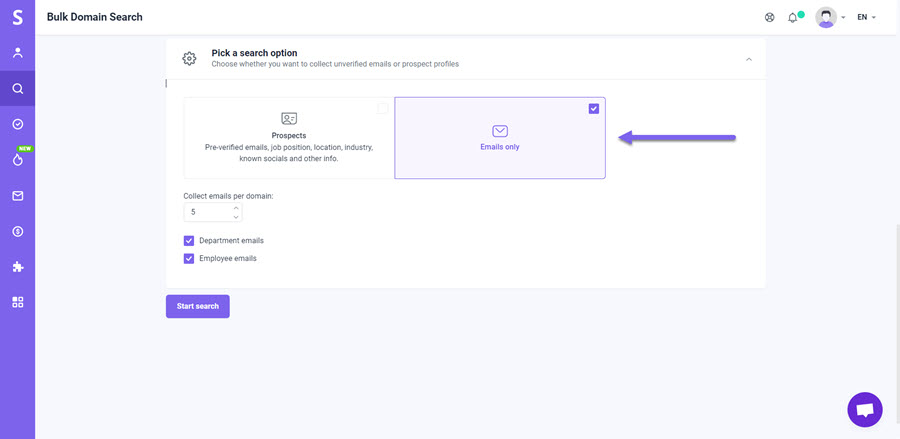Click the Snov.io S logo

tap(18, 17)
